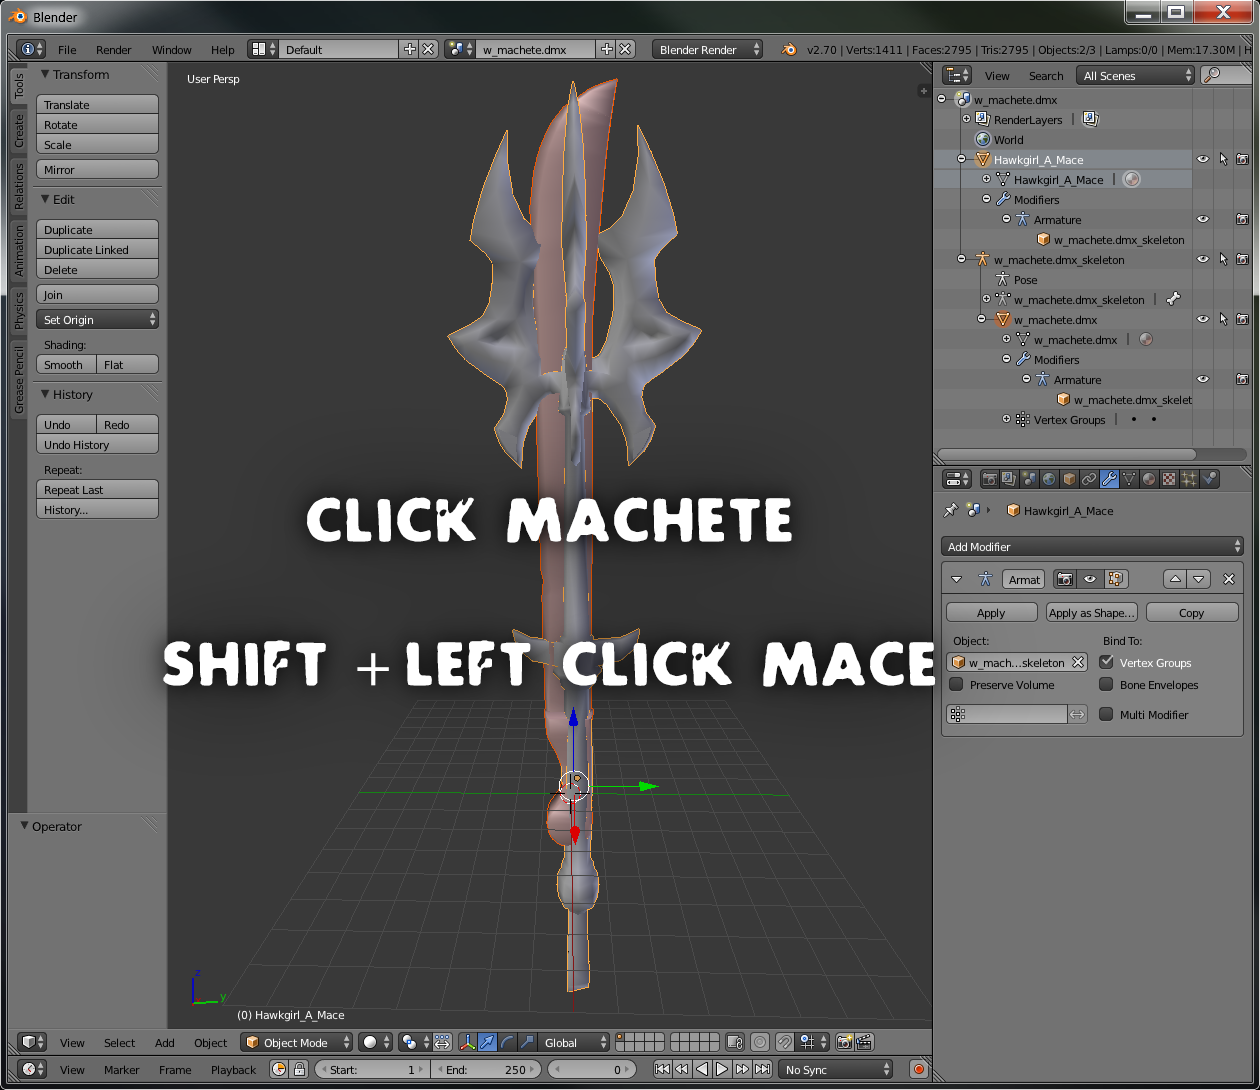Click the play animation forward button
This screenshot has width=1260, height=1090.
pyautogui.click(x=722, y=1069)
